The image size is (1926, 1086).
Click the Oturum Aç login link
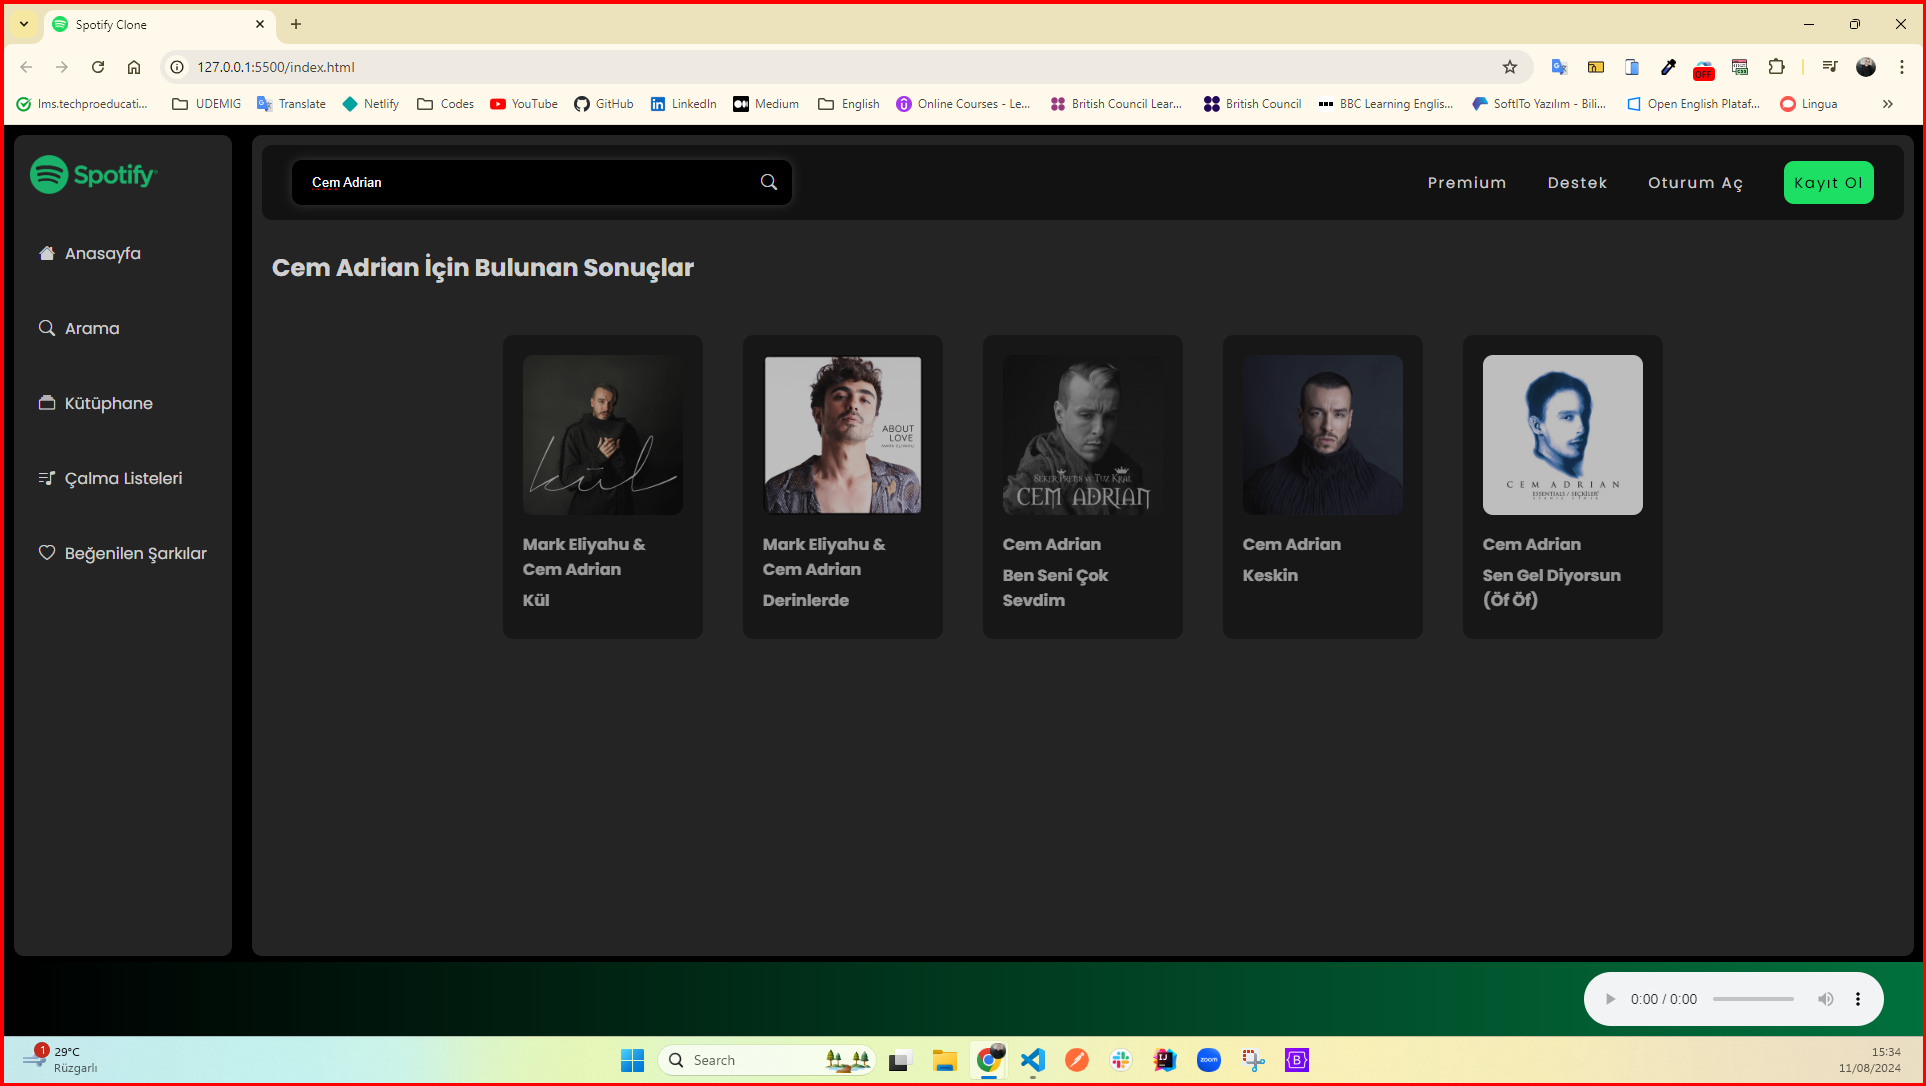[x=1695, y=183]
